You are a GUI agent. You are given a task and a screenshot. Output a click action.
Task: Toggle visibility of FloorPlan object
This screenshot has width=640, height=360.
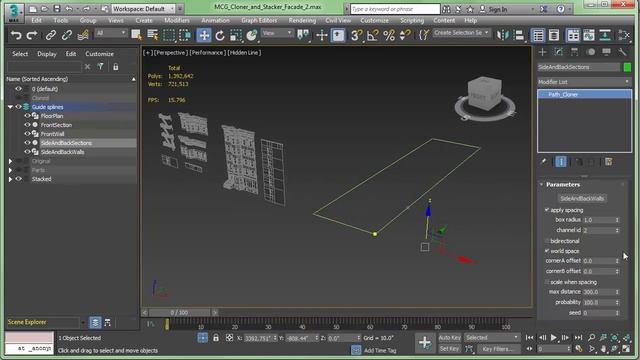pyautogui.click(x=27, y=116)
